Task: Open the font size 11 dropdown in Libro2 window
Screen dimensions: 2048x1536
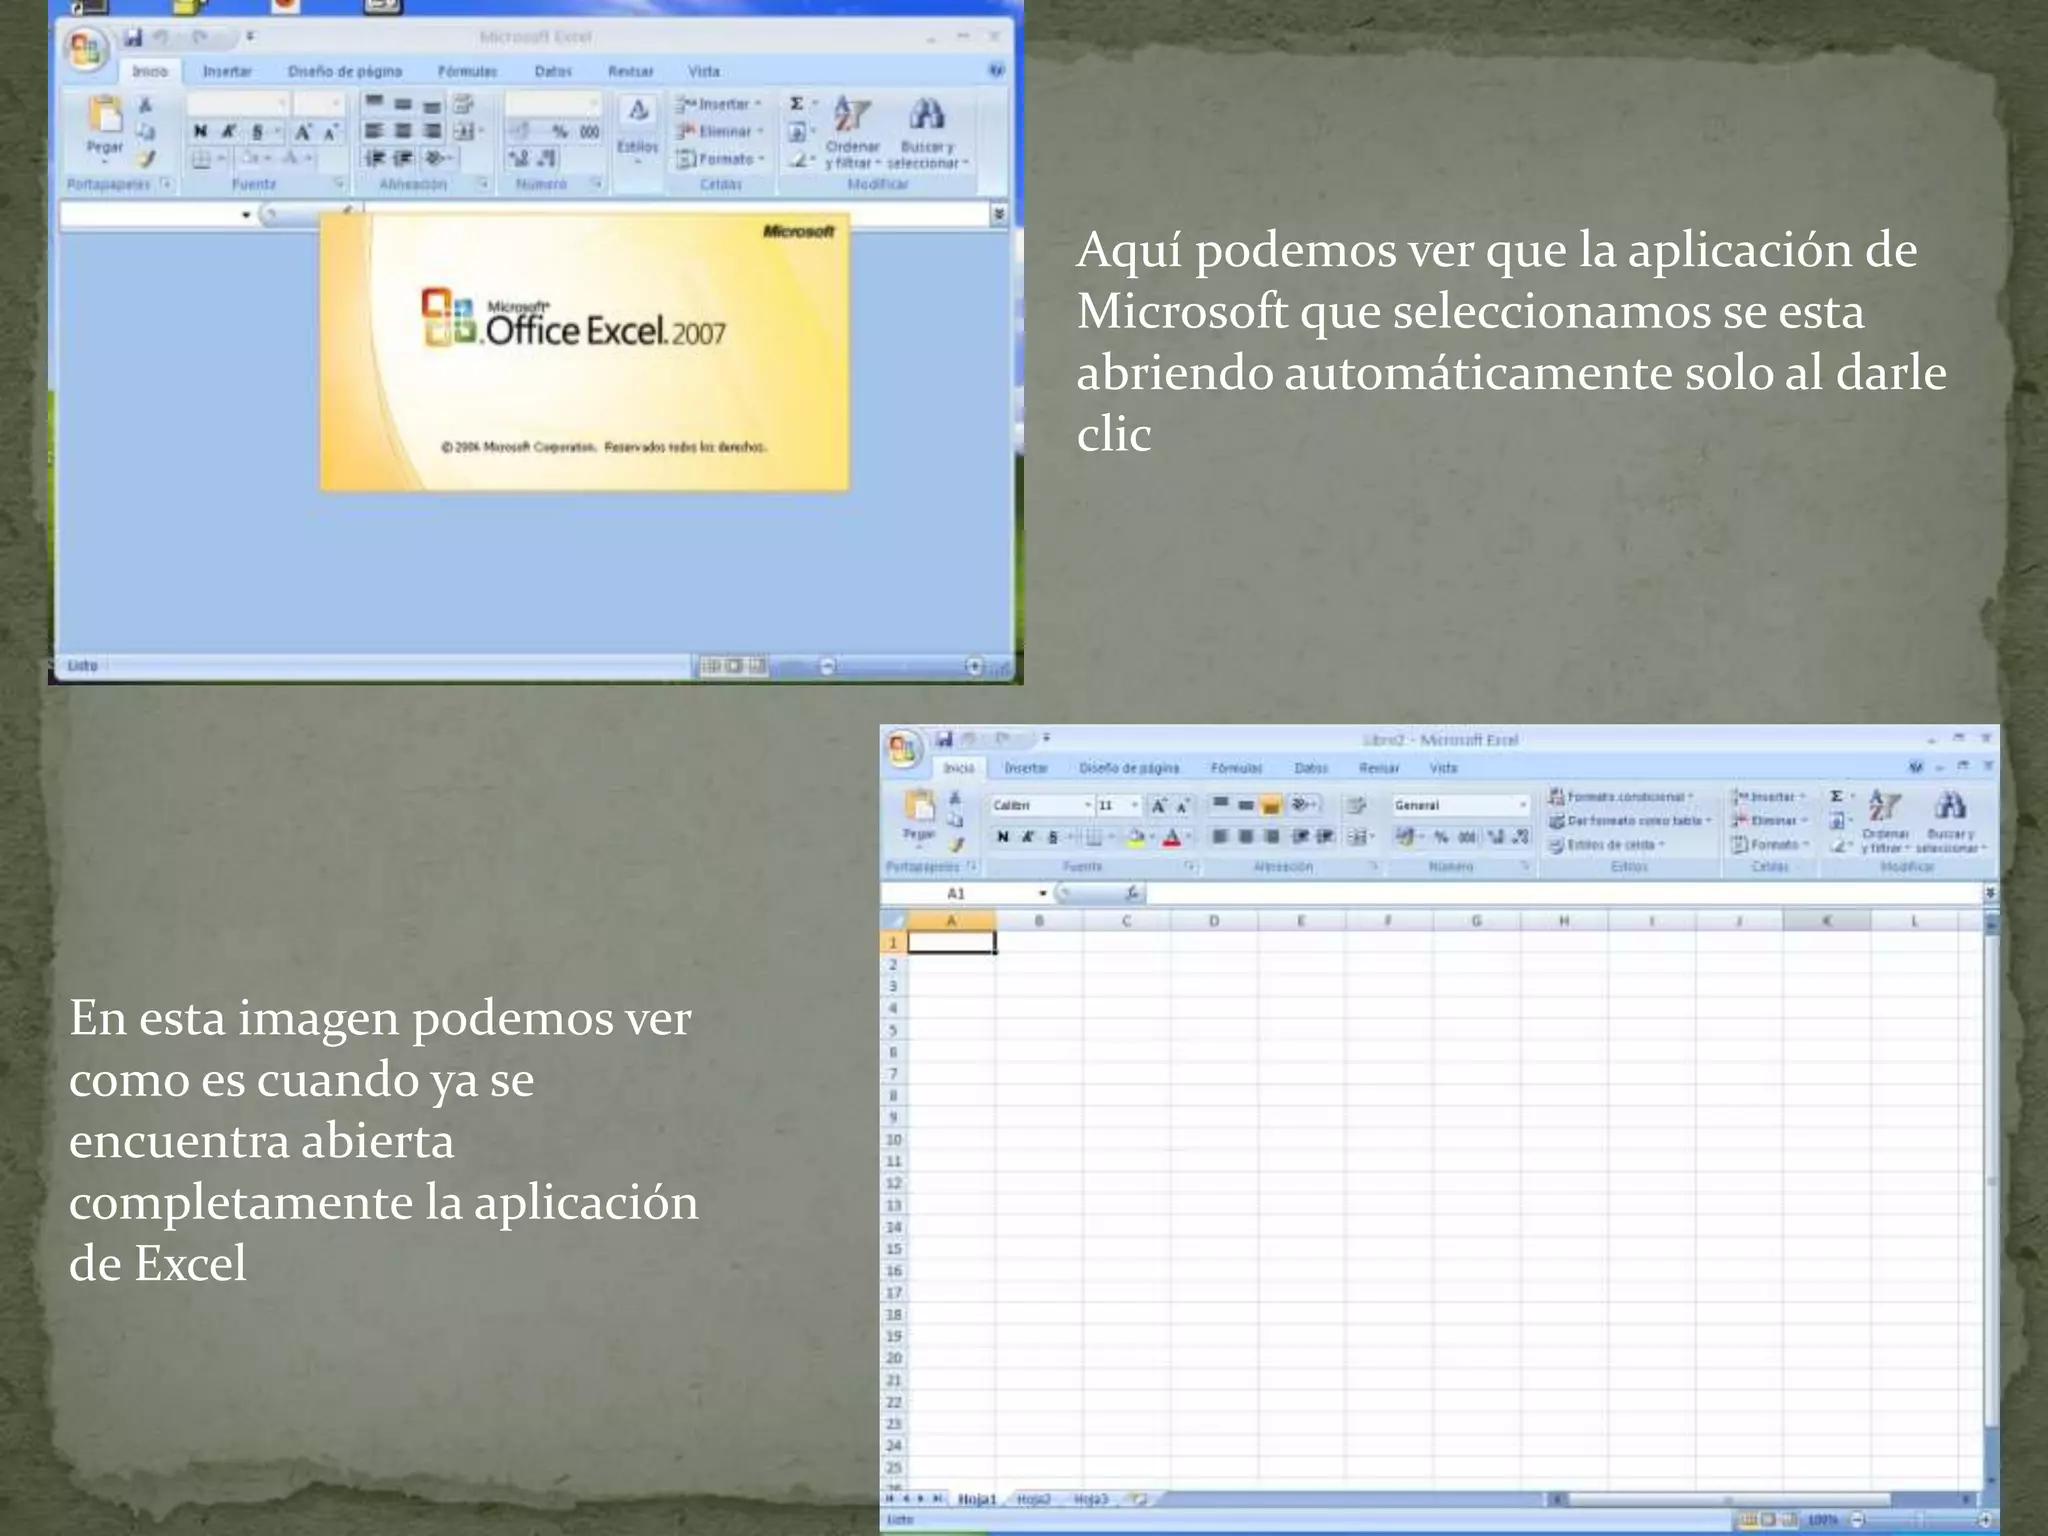Action: click(x=1134, y=805)
